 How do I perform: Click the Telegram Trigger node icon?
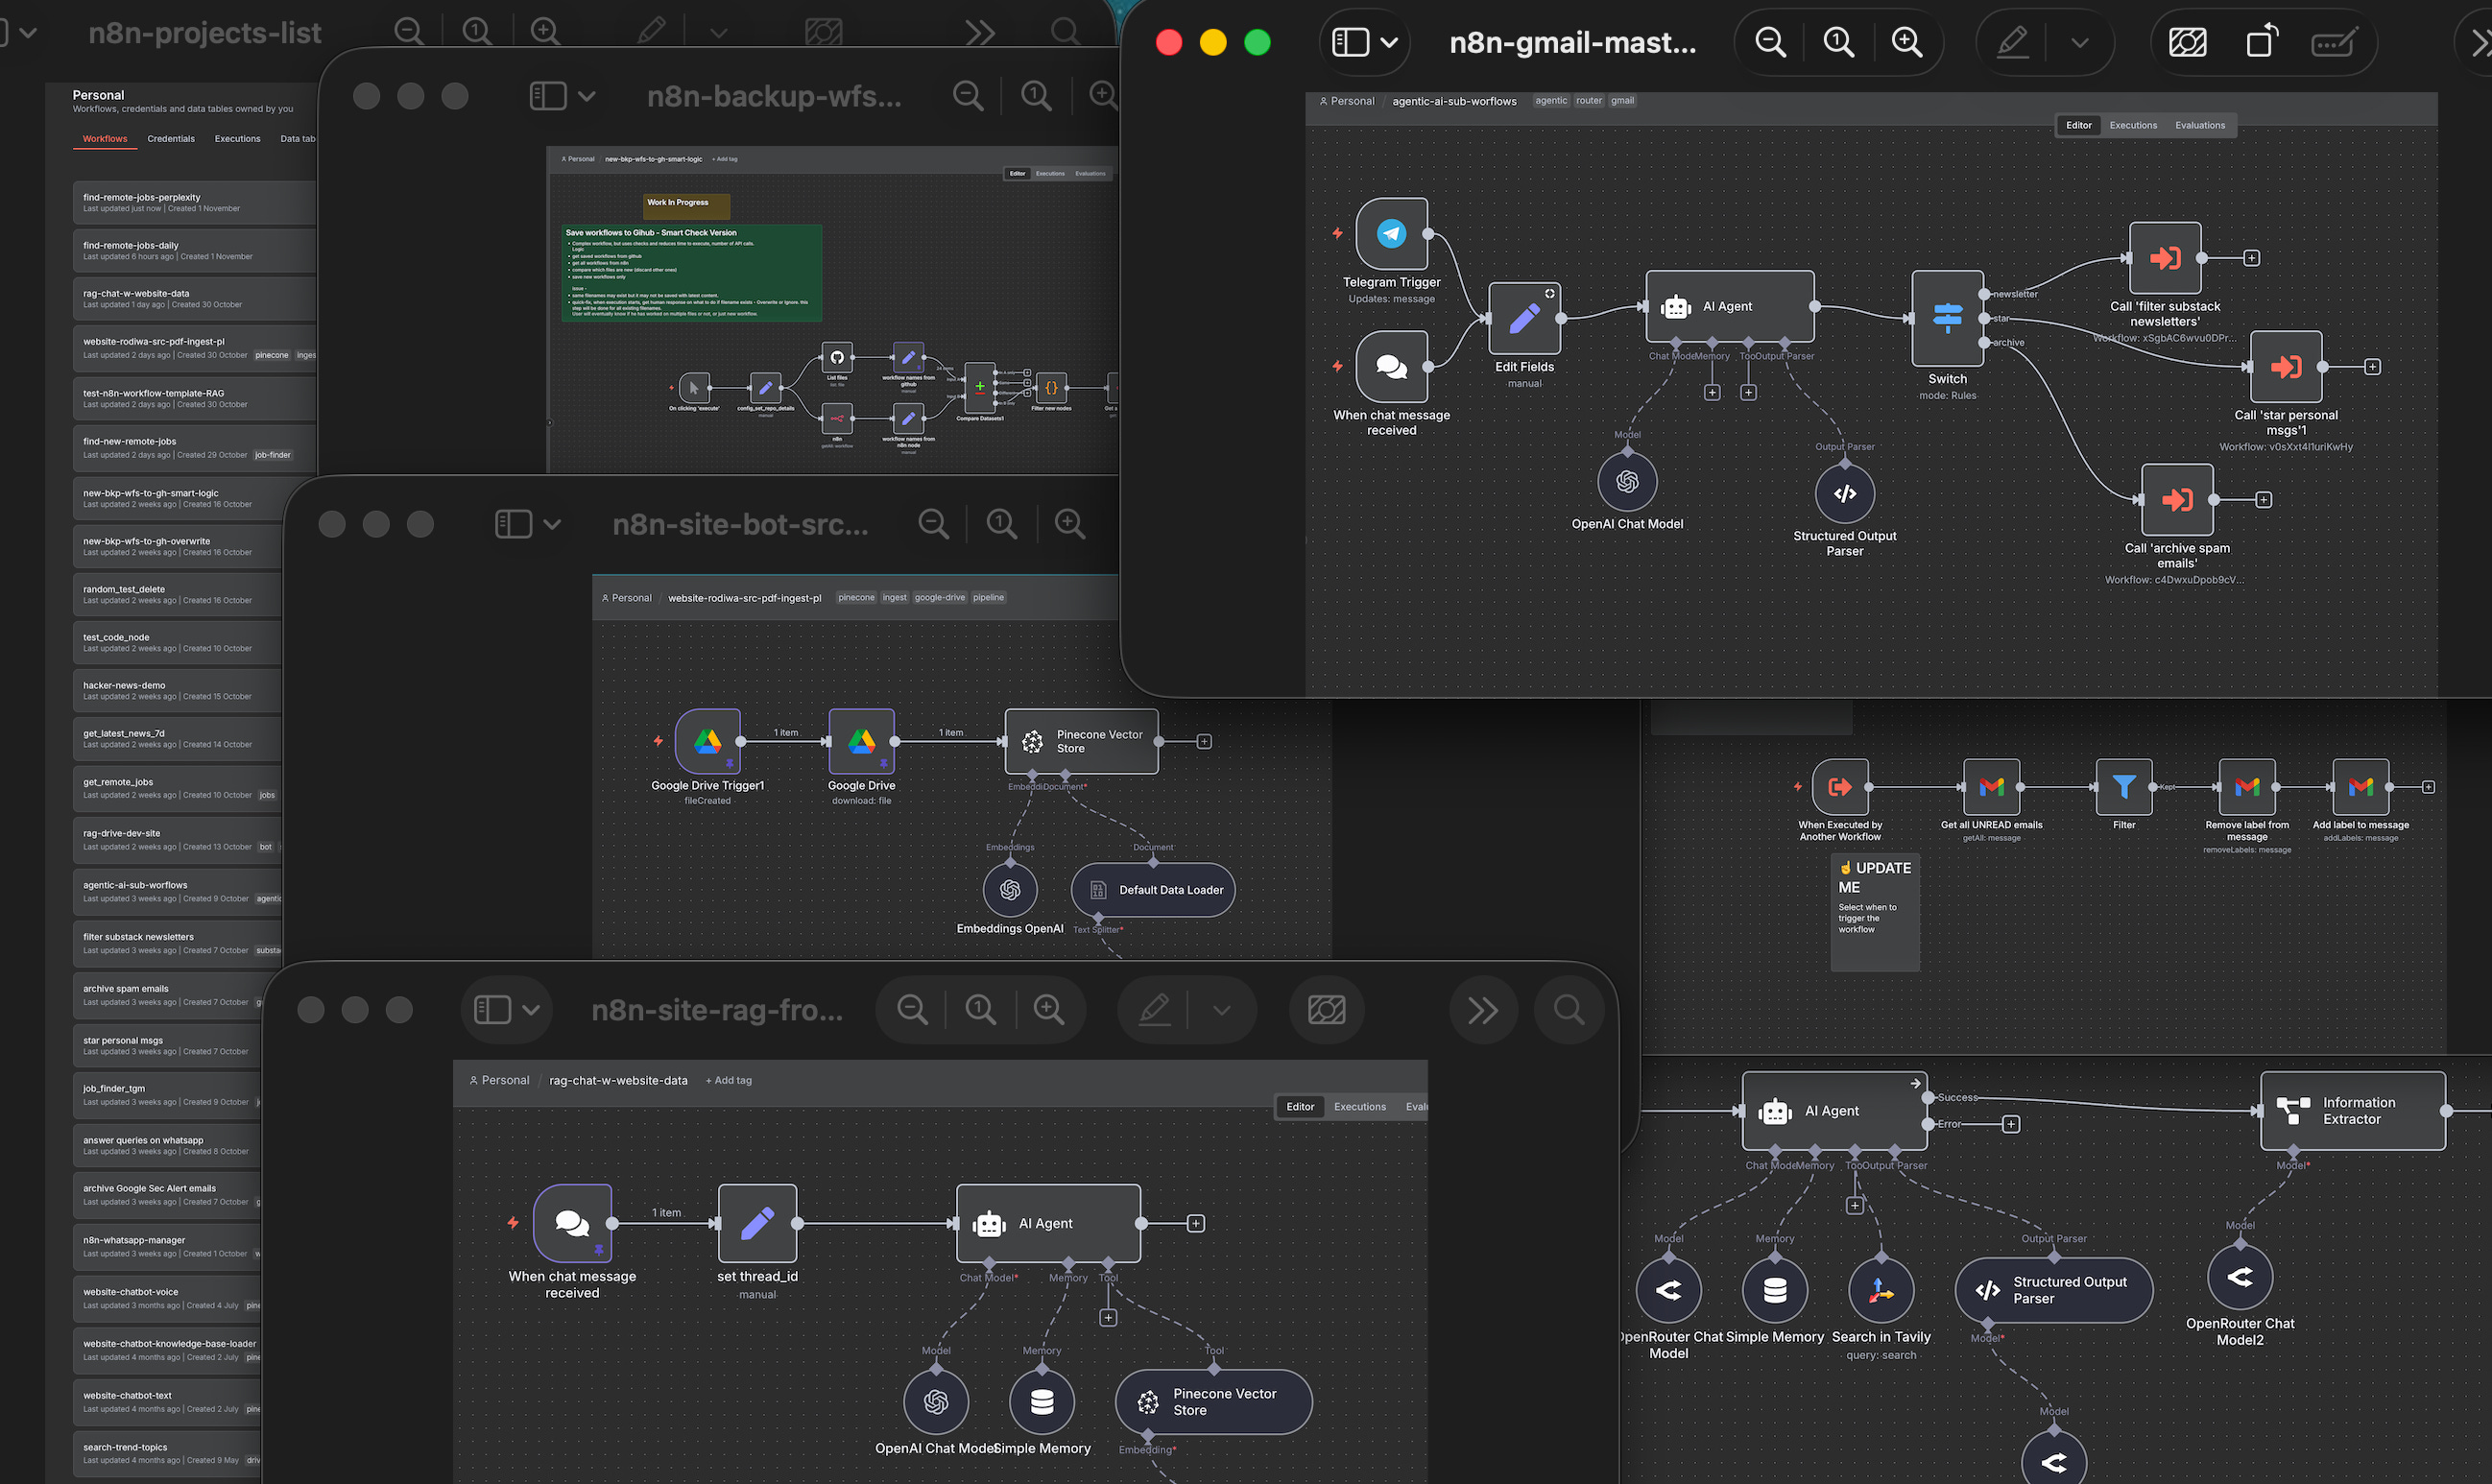(x=1391, y=234)
